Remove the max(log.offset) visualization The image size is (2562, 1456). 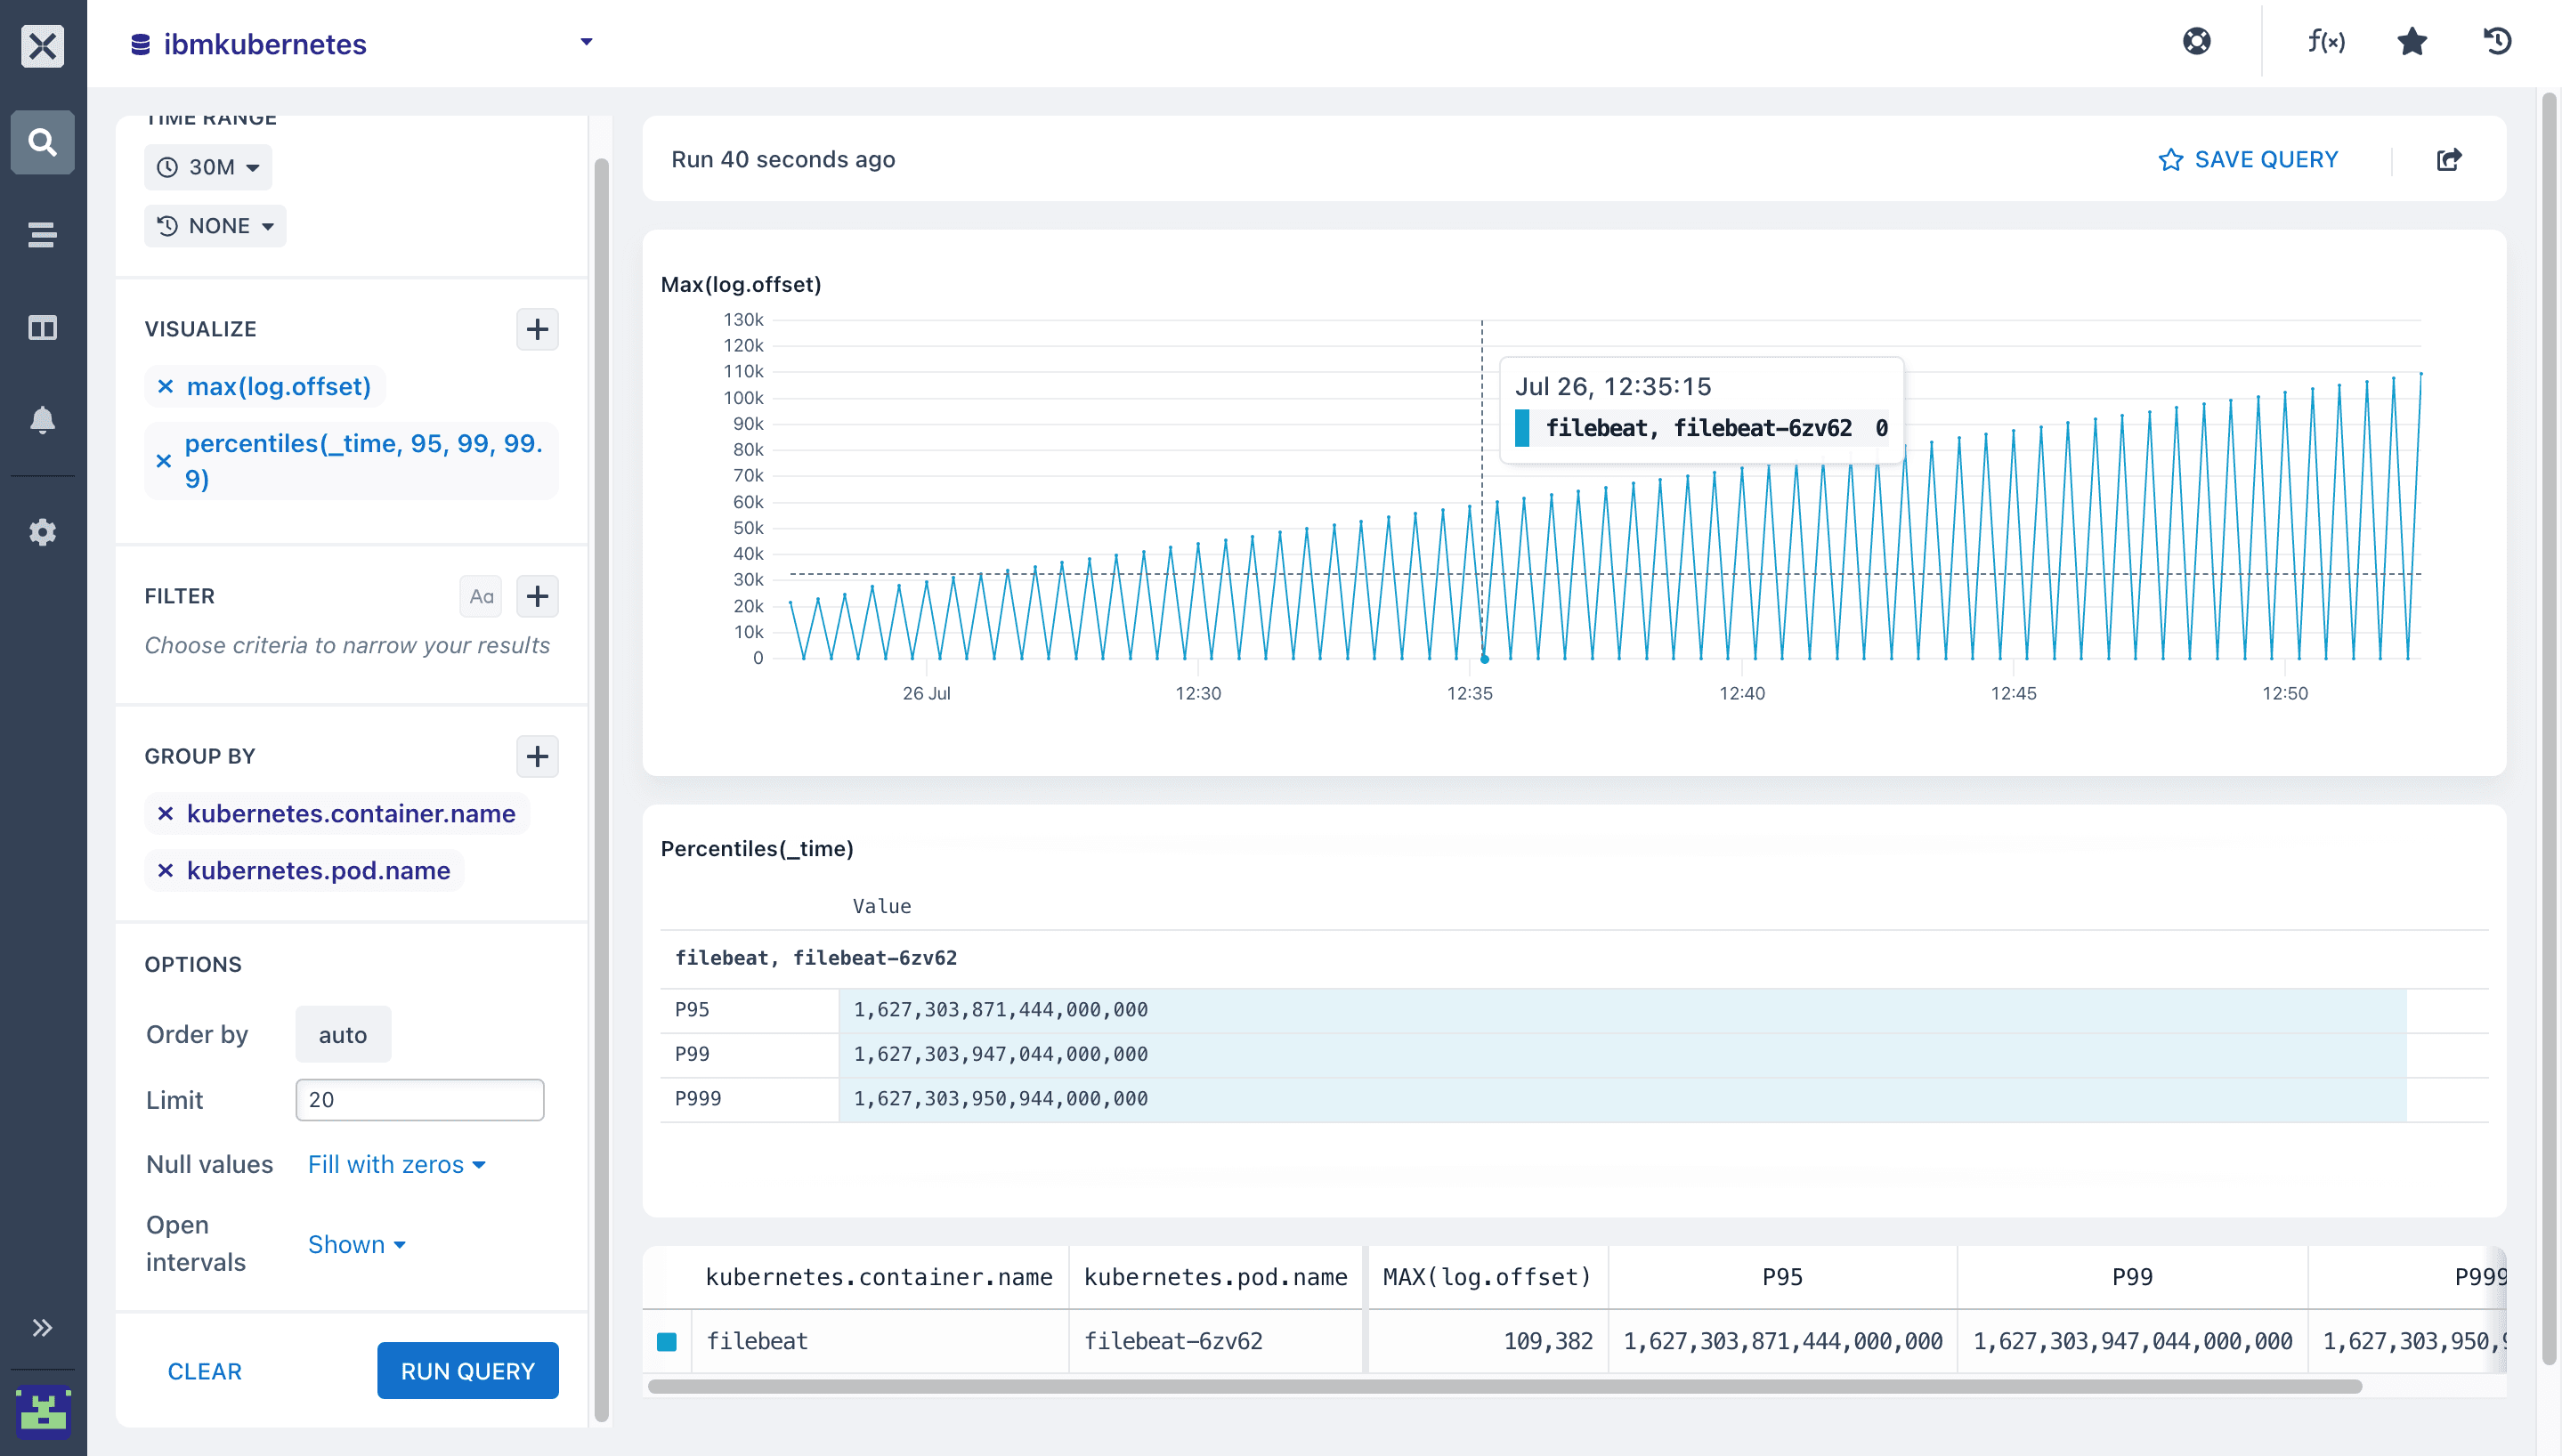166,387
